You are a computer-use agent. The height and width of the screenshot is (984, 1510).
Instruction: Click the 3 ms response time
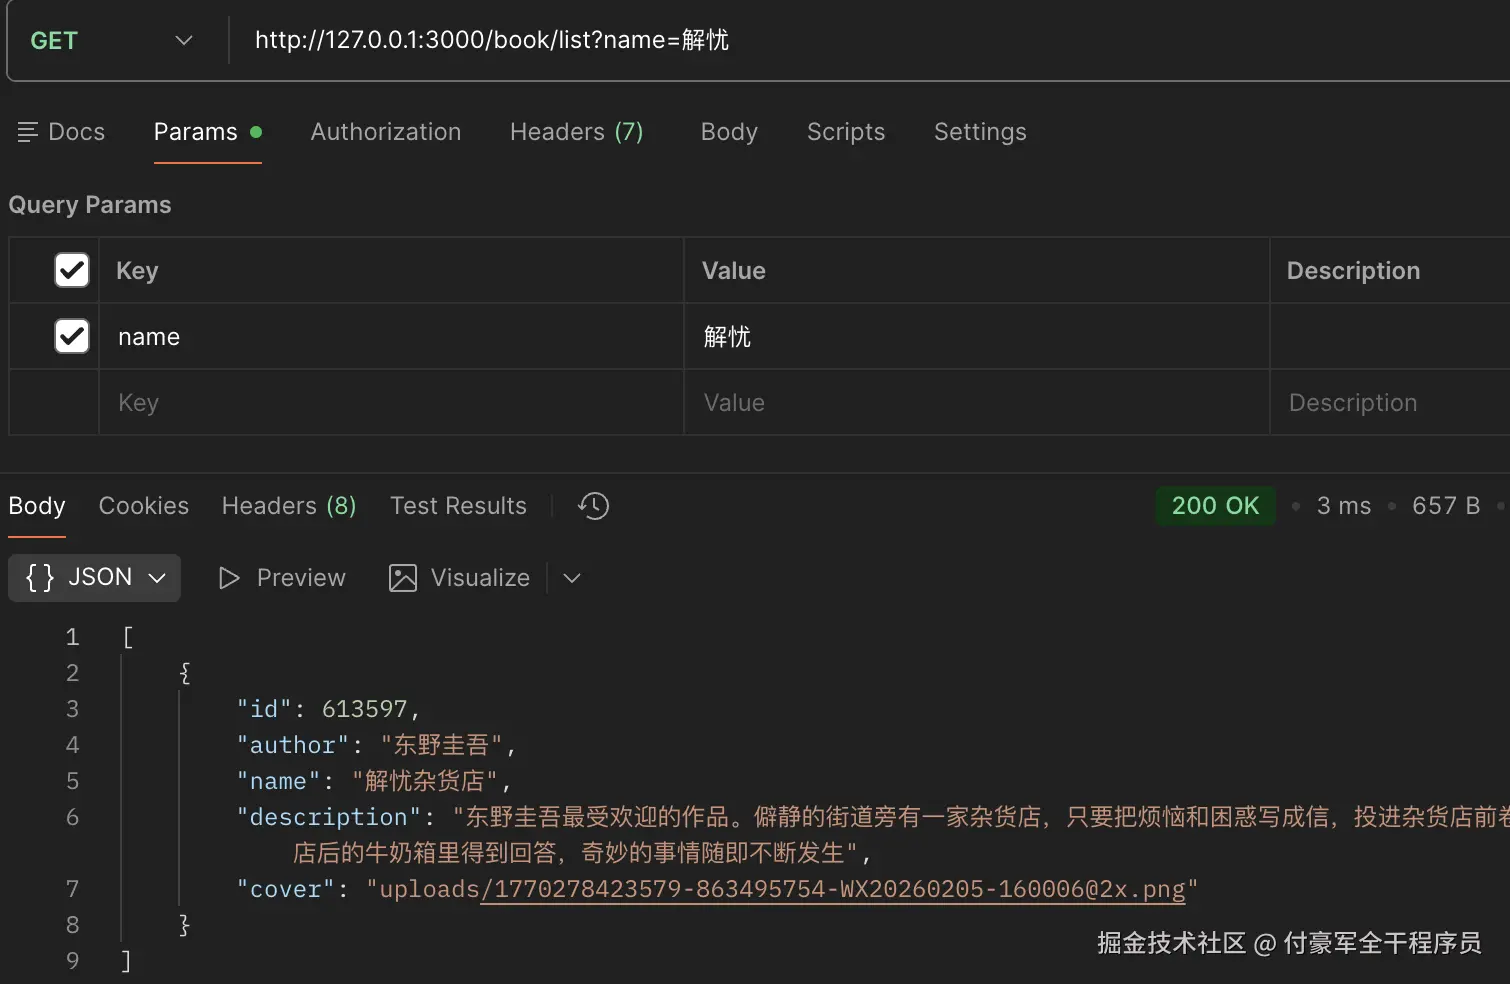point(1344,506)
